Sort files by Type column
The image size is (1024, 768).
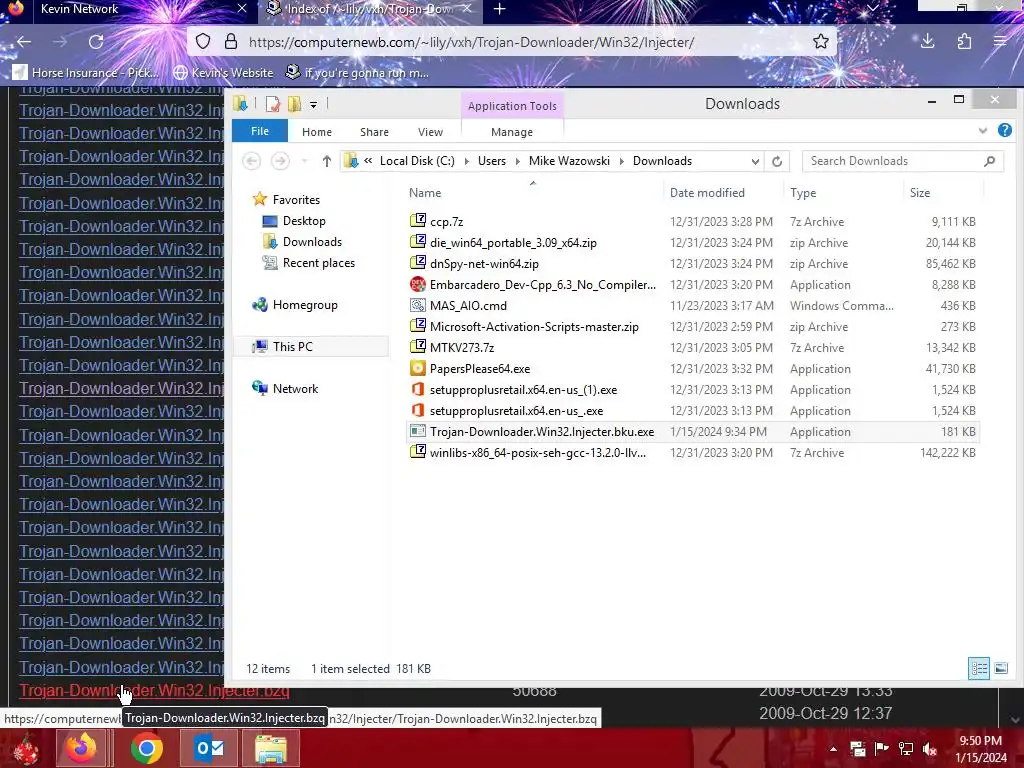click(x=803, y=193)
